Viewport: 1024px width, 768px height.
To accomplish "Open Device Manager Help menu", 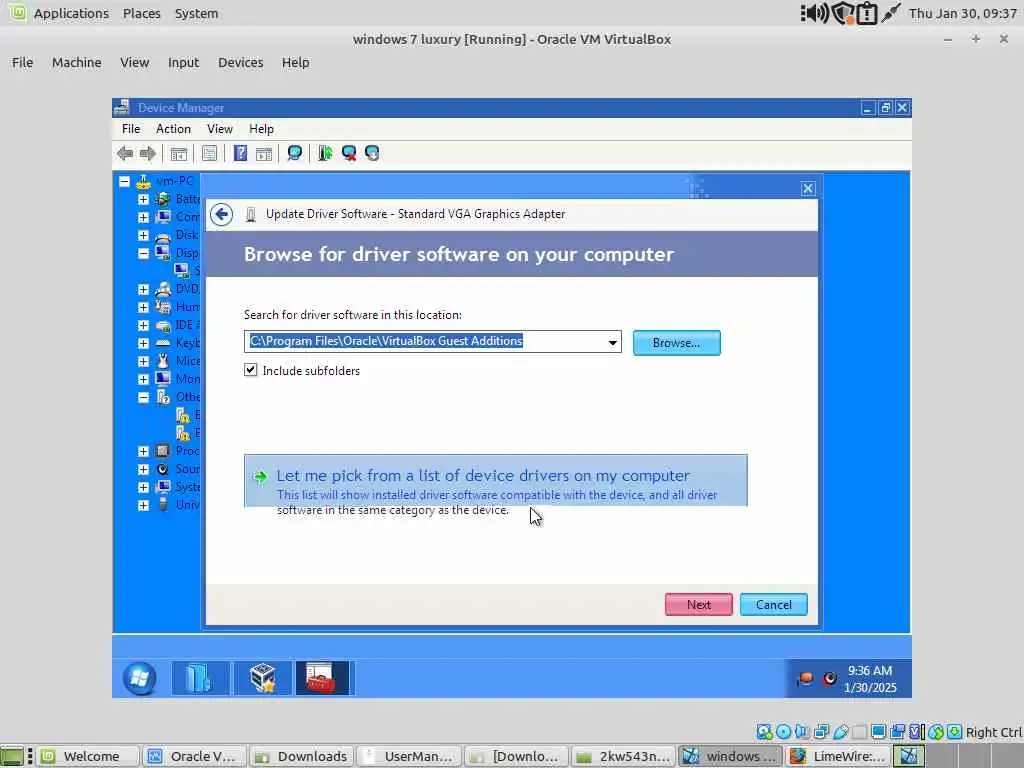I will pos(261,129).
